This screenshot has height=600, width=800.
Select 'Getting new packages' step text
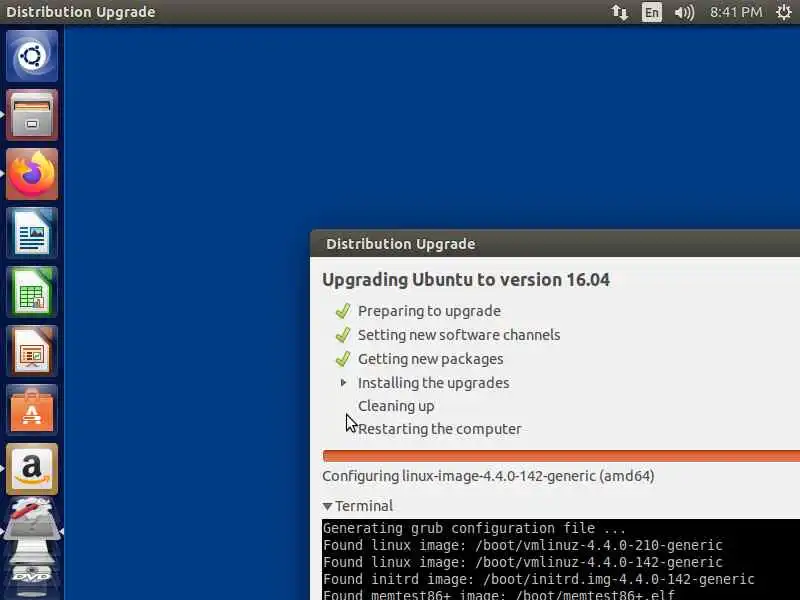[x=431, y=359]
